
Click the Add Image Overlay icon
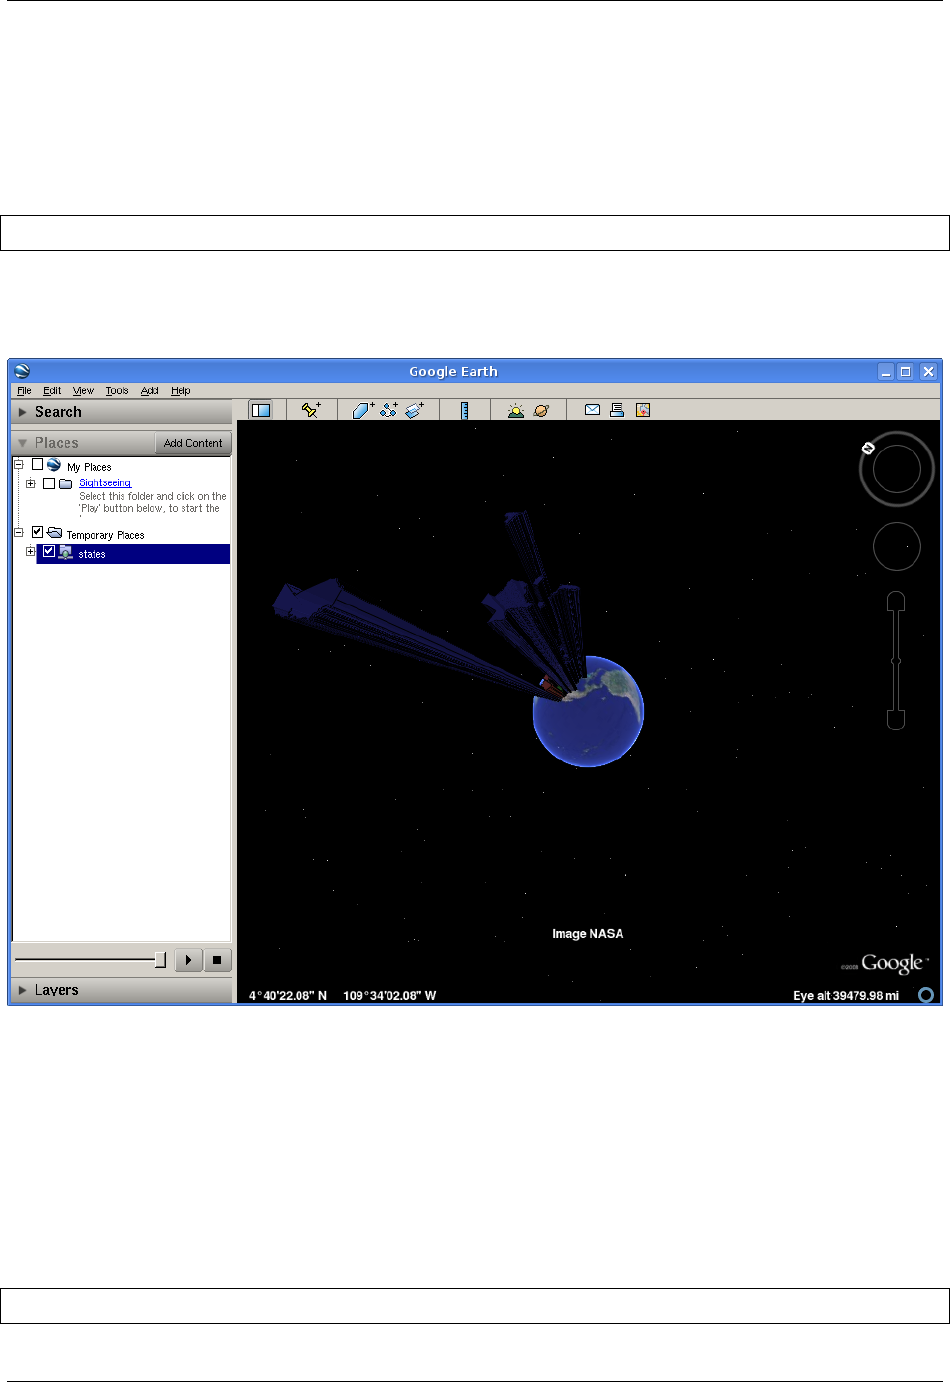[415, 410]
